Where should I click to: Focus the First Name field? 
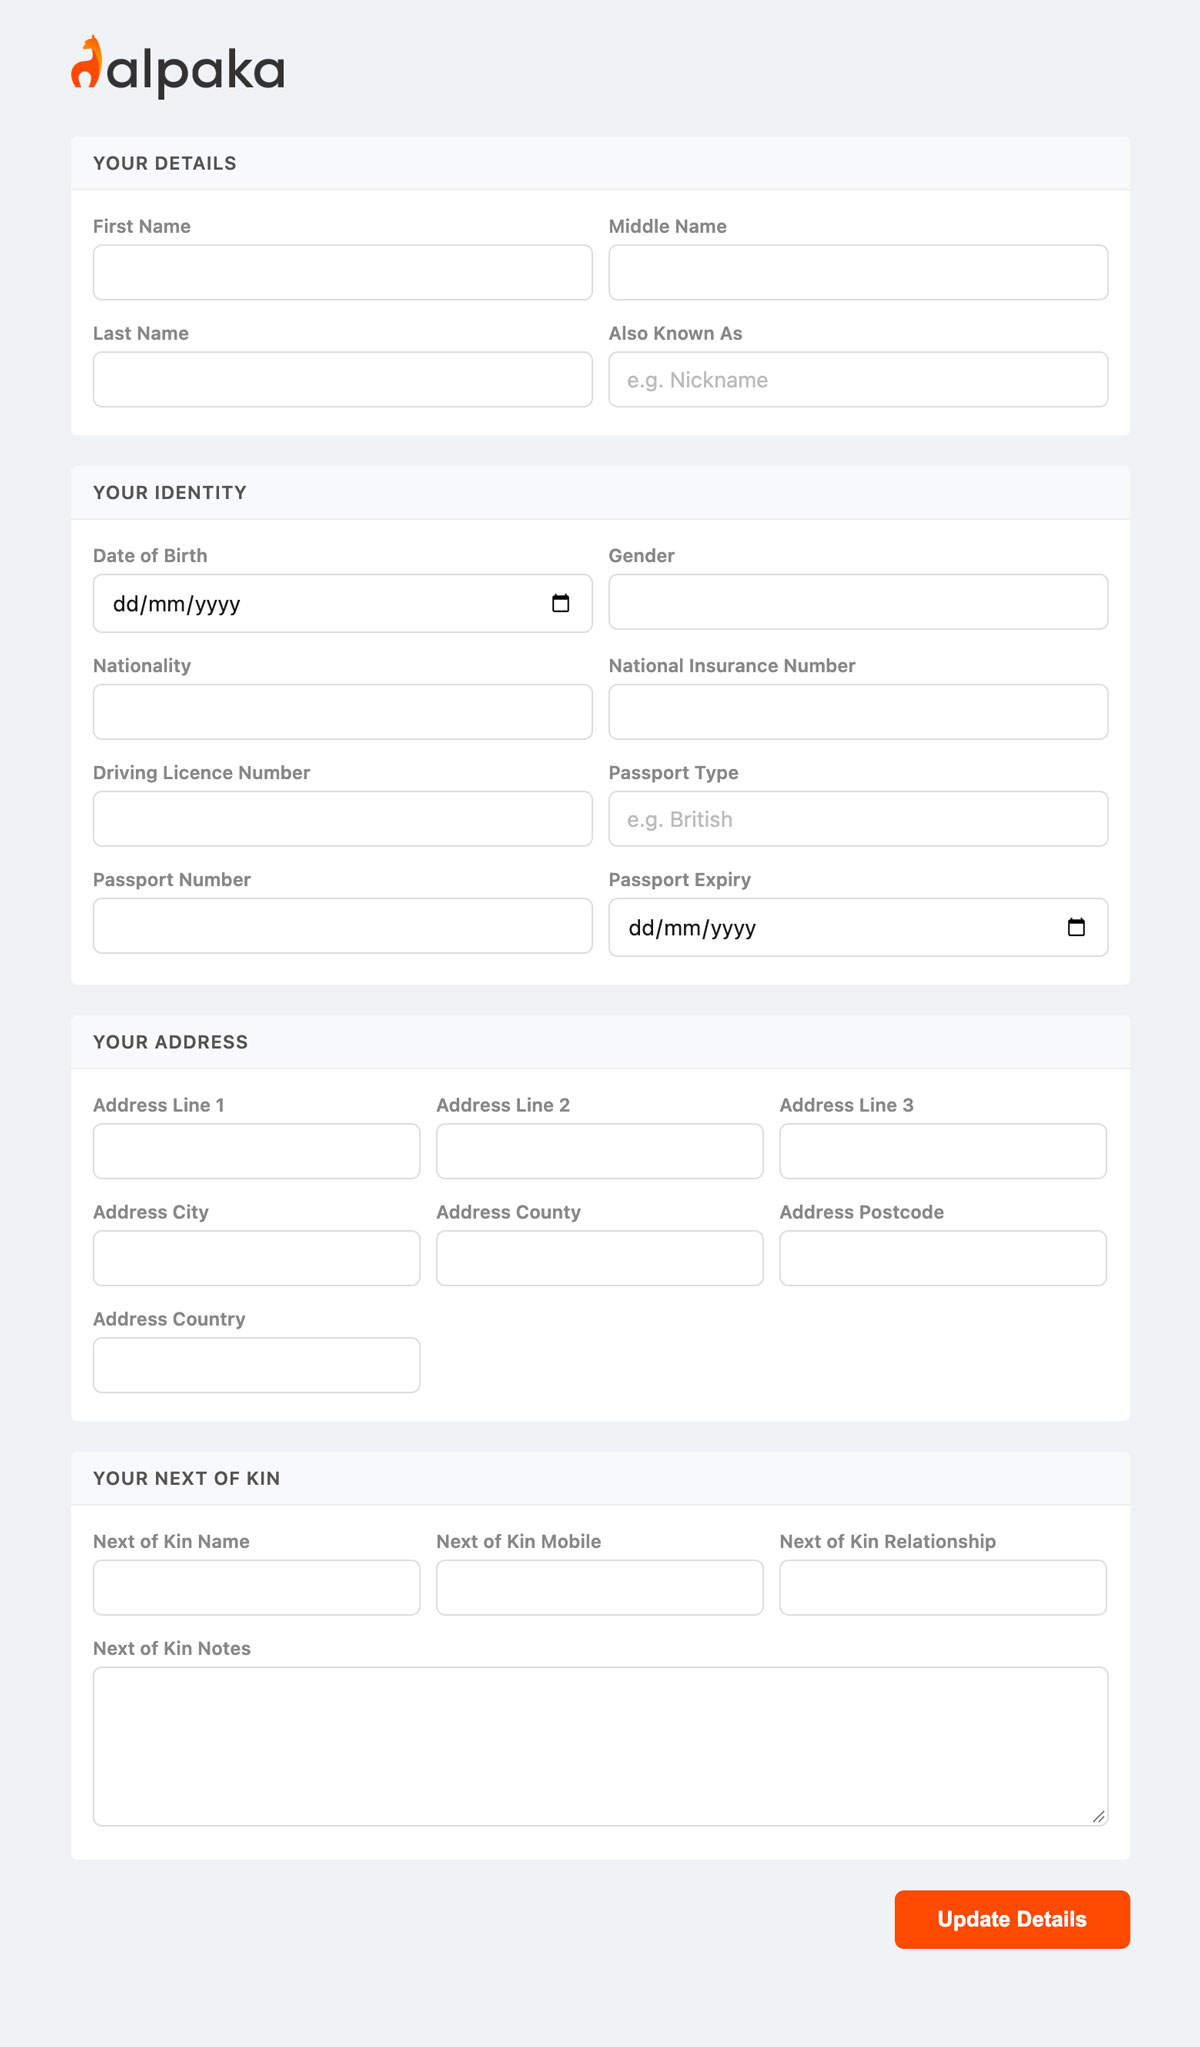pos(343,272)
